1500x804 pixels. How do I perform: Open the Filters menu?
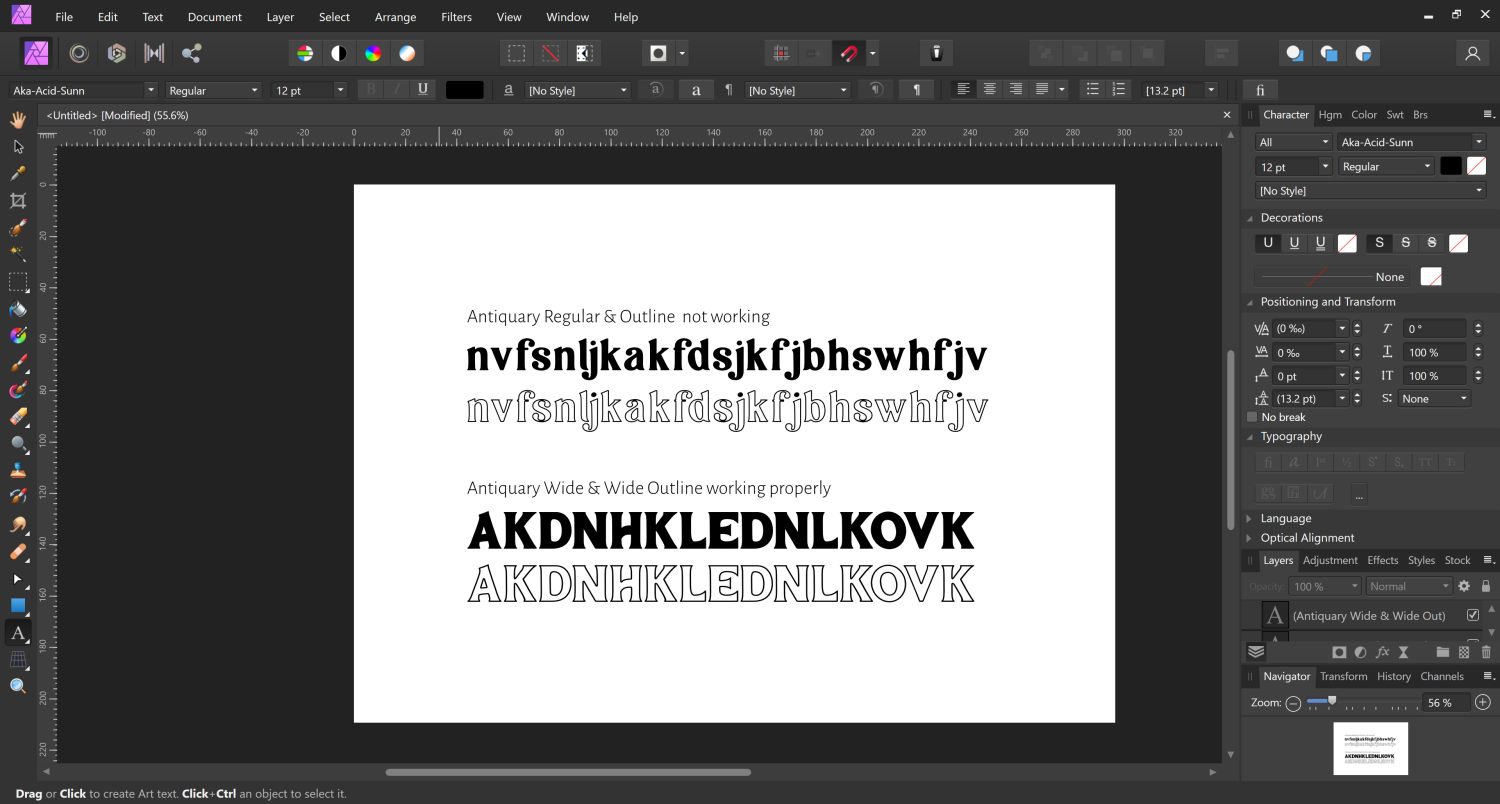pyautogui.click(x=456, y=17)
